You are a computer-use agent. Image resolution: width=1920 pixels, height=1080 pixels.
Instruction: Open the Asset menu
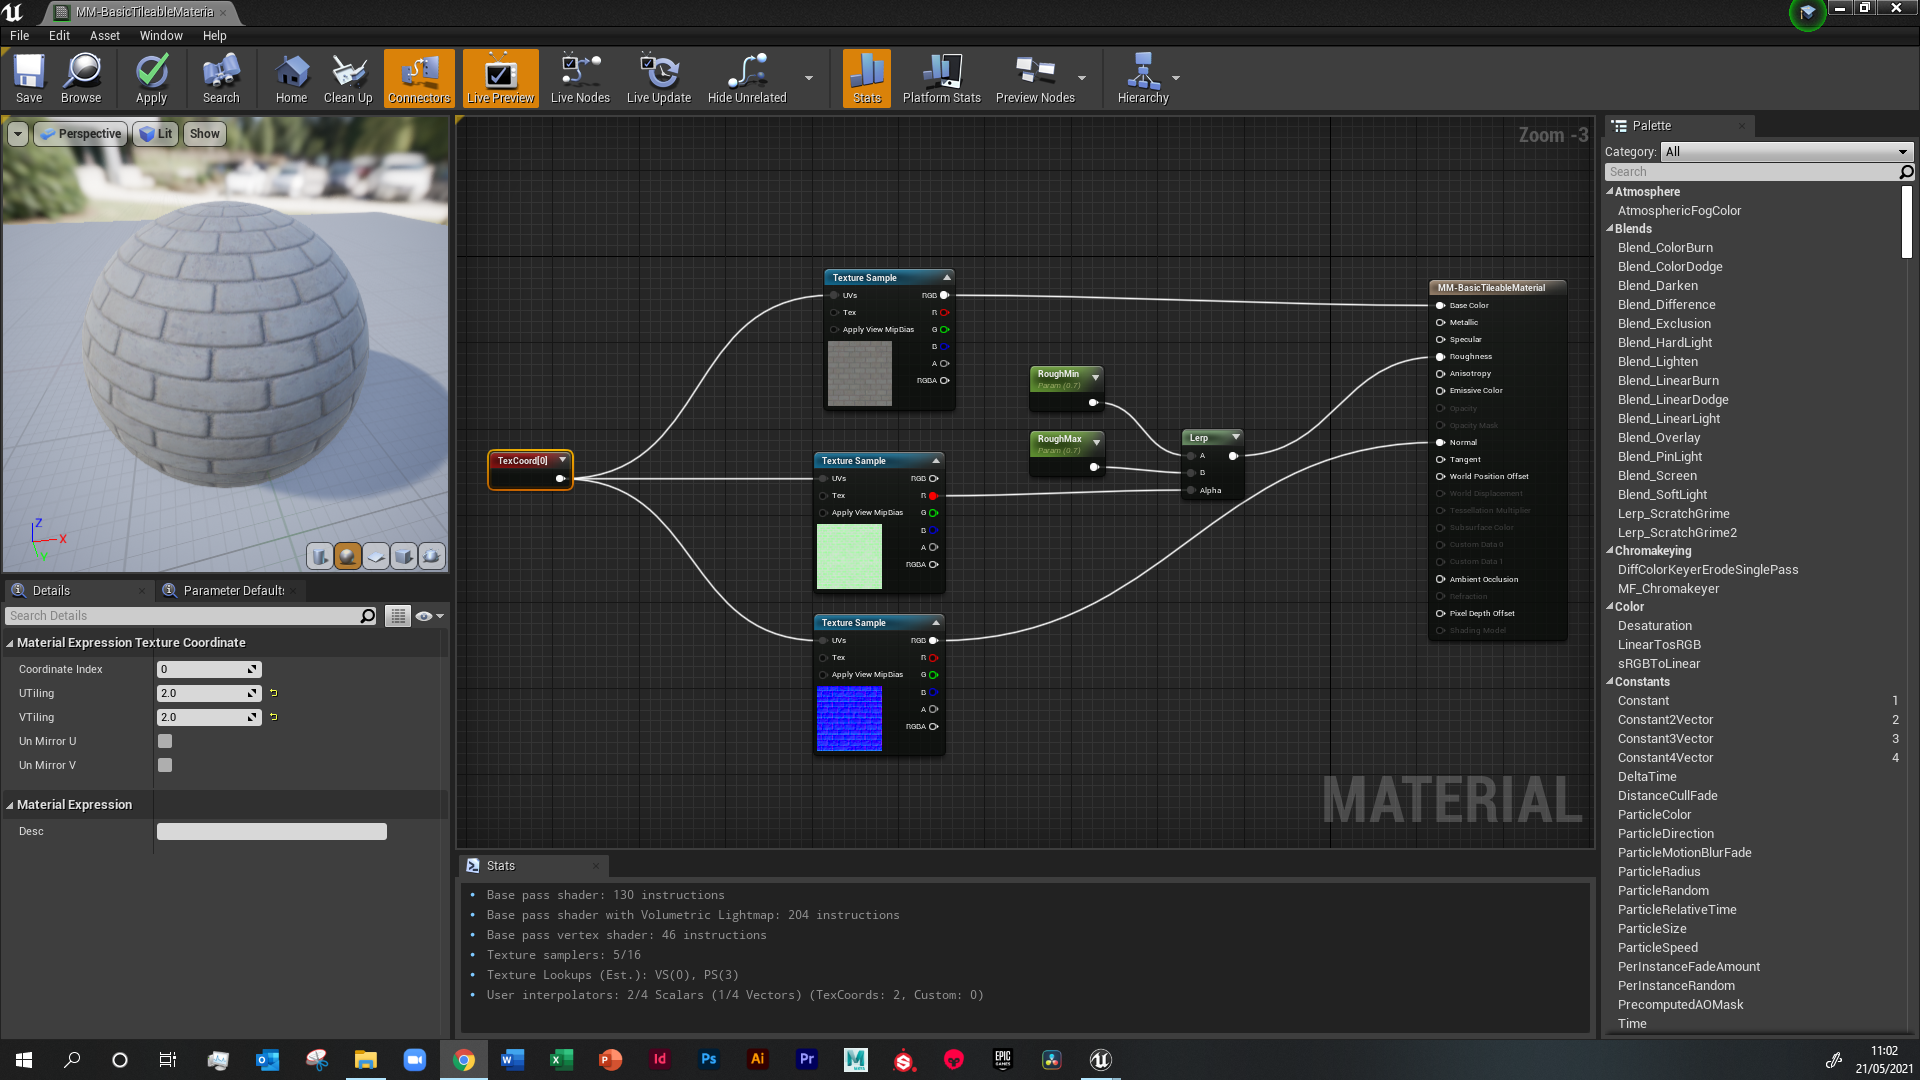click(x=104, y=35)
